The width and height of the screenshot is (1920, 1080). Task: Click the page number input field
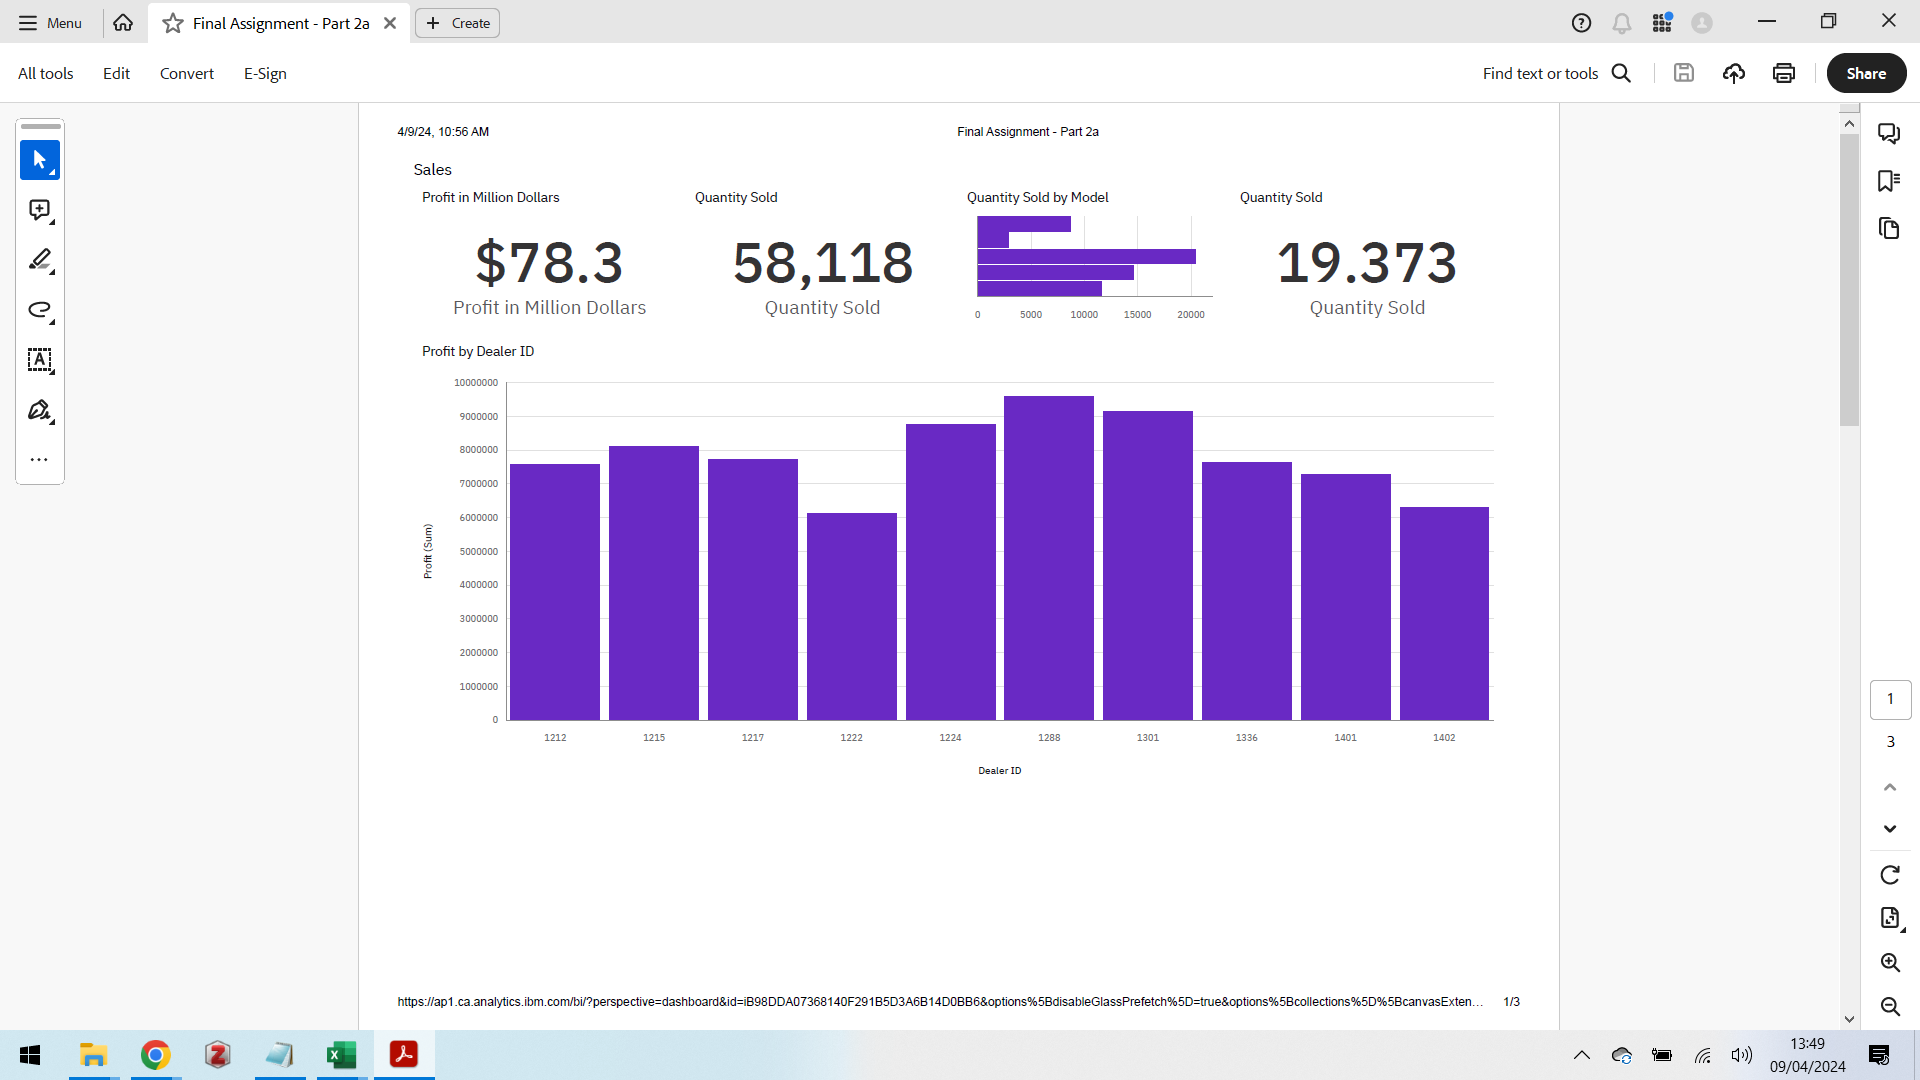coord(1890,699)
